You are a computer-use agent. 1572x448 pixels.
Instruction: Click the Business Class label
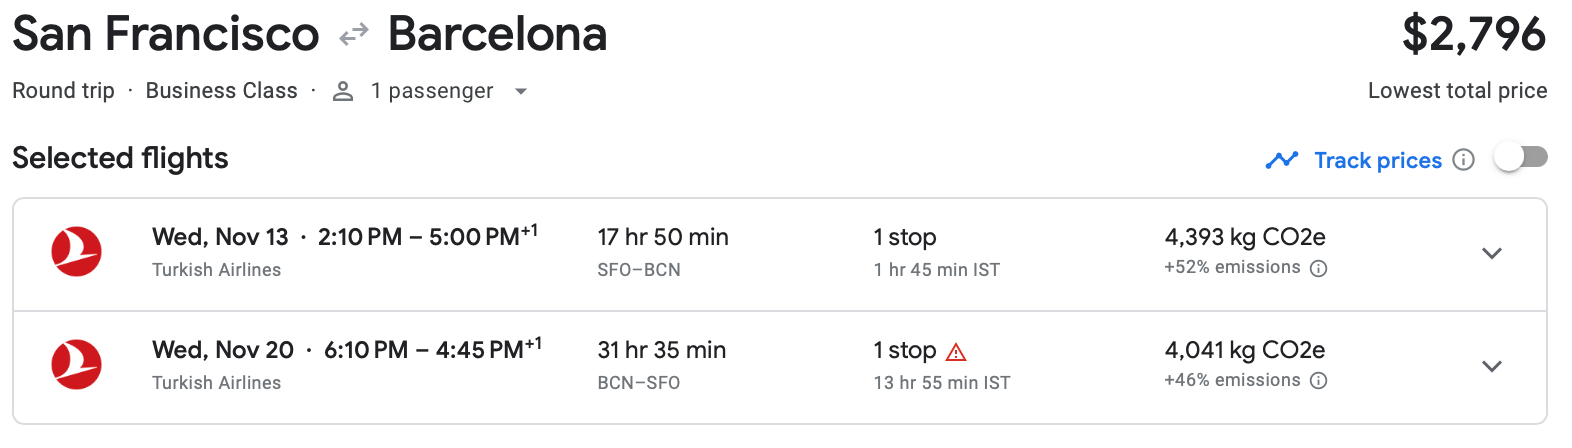coord(221,91)
